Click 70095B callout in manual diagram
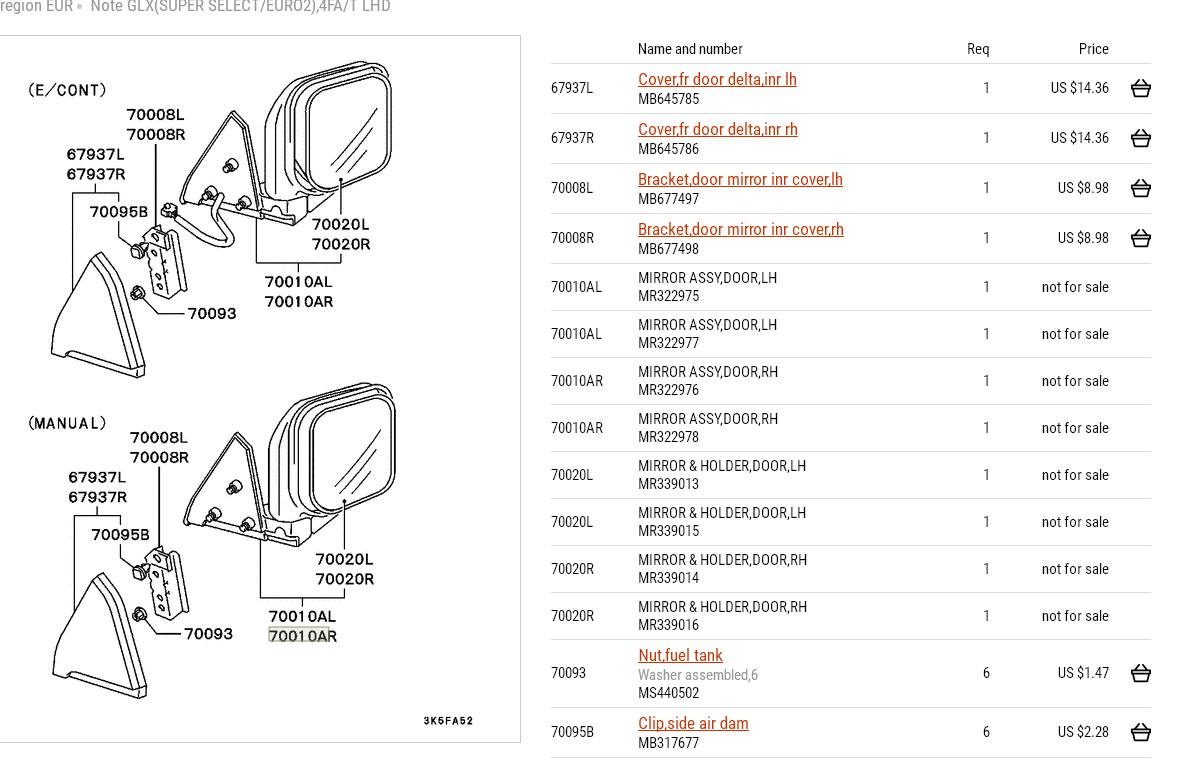Screen dimensions: 1193x782 coord(120,535)
